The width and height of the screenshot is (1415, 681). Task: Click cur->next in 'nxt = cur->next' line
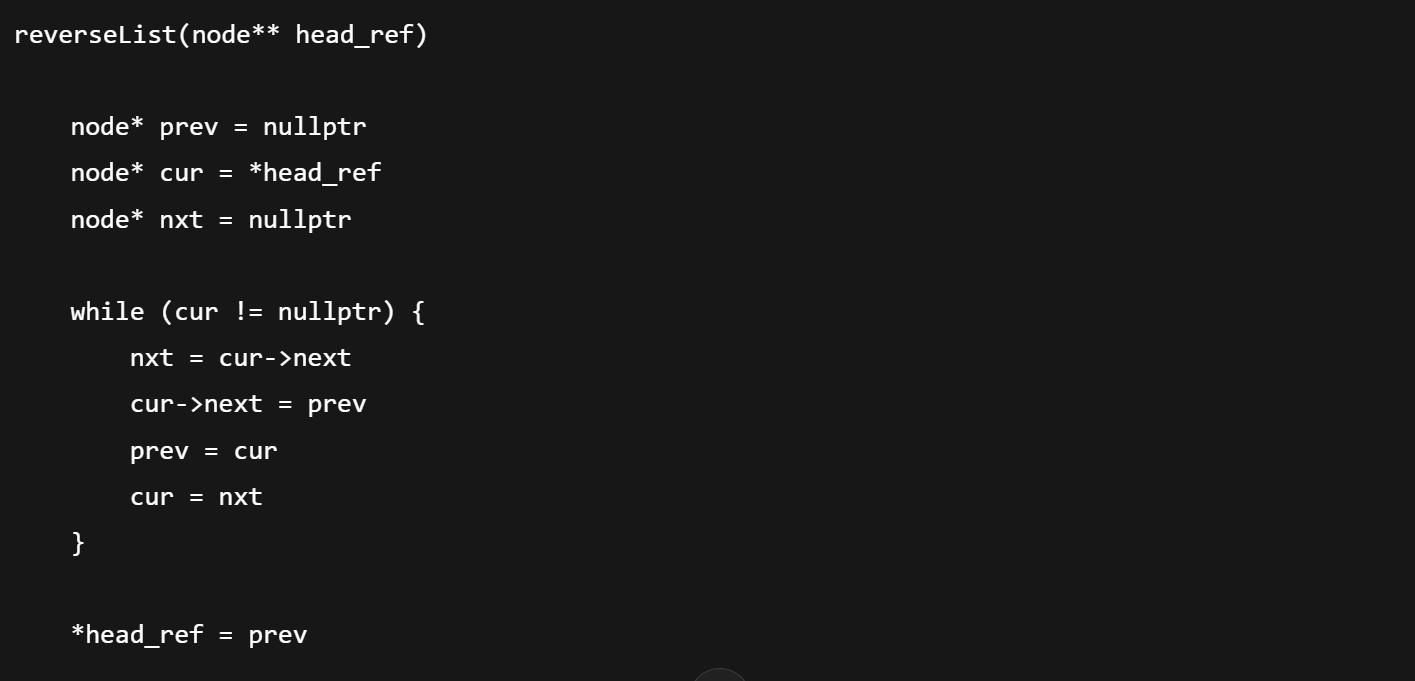285,358
